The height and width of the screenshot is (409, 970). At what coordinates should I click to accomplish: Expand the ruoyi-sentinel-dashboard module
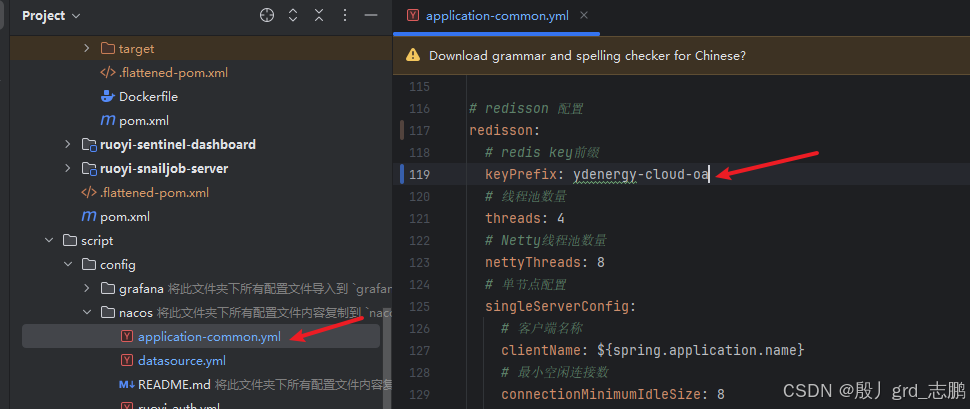coord(67,145)
